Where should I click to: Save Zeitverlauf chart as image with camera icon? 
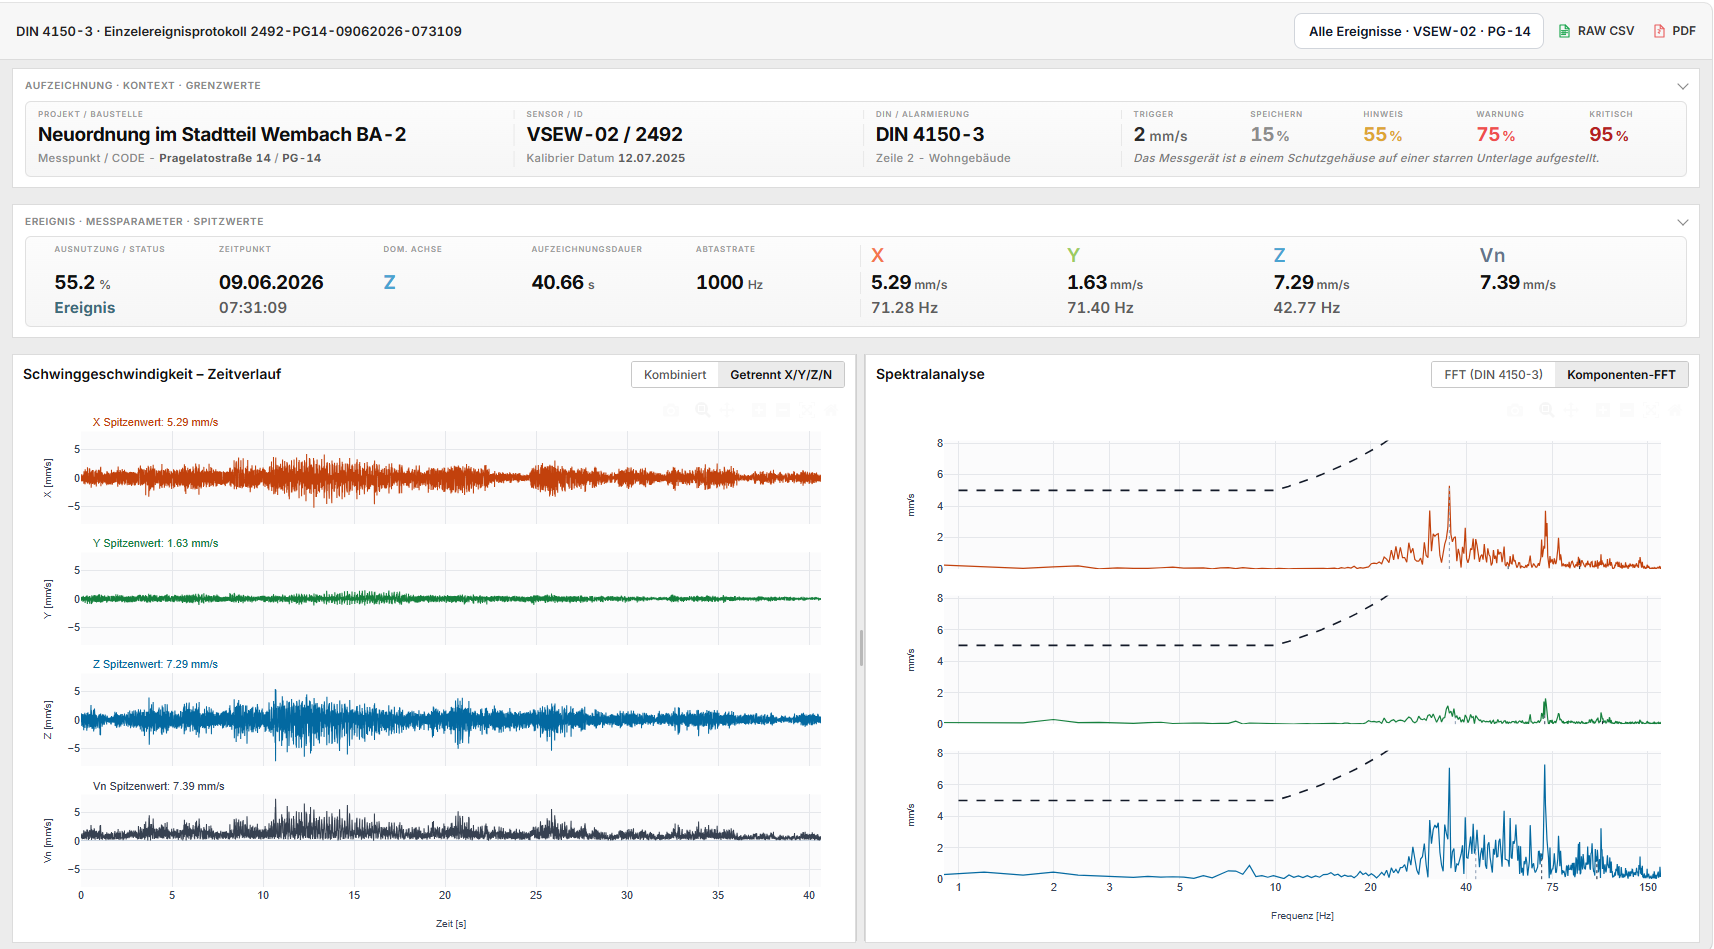coord(671,410)
